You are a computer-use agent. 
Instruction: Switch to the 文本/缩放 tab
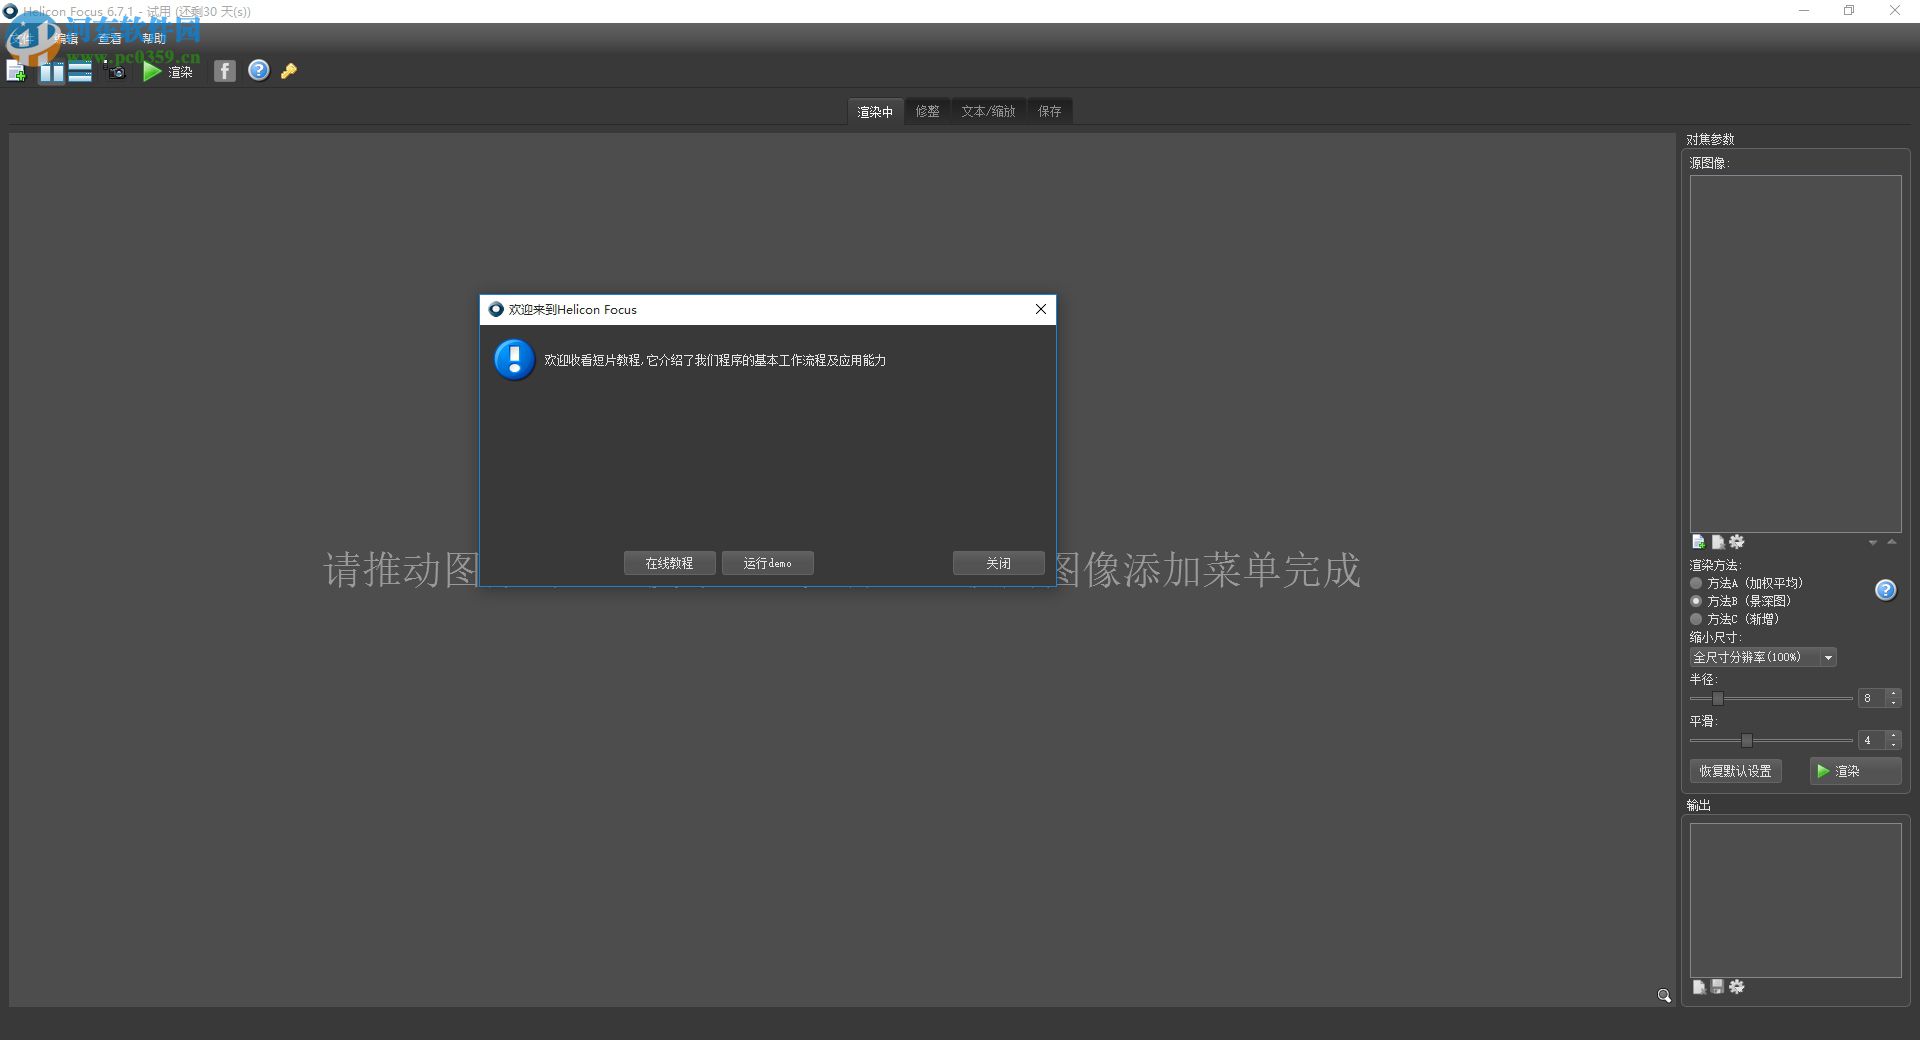pyautogui.click(x=988, y=112)
